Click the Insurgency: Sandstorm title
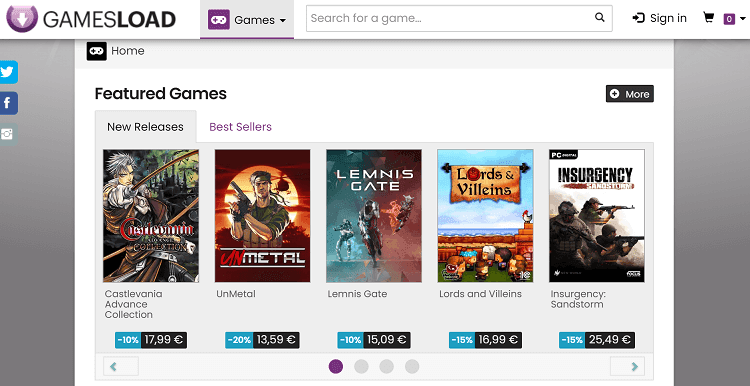The image size is (750, 386). (578, 299)
